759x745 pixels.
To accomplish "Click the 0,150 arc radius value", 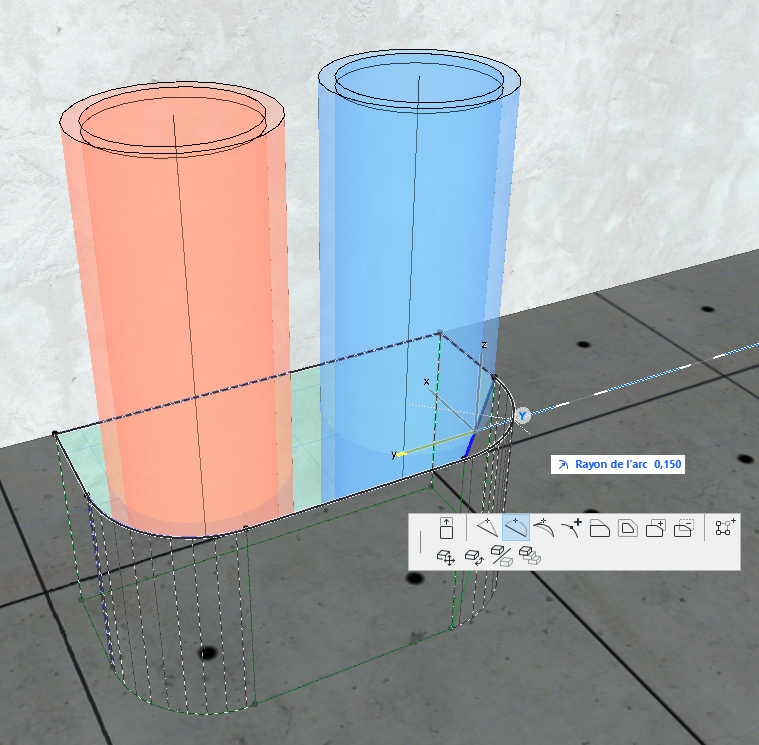I will [668, 464].
